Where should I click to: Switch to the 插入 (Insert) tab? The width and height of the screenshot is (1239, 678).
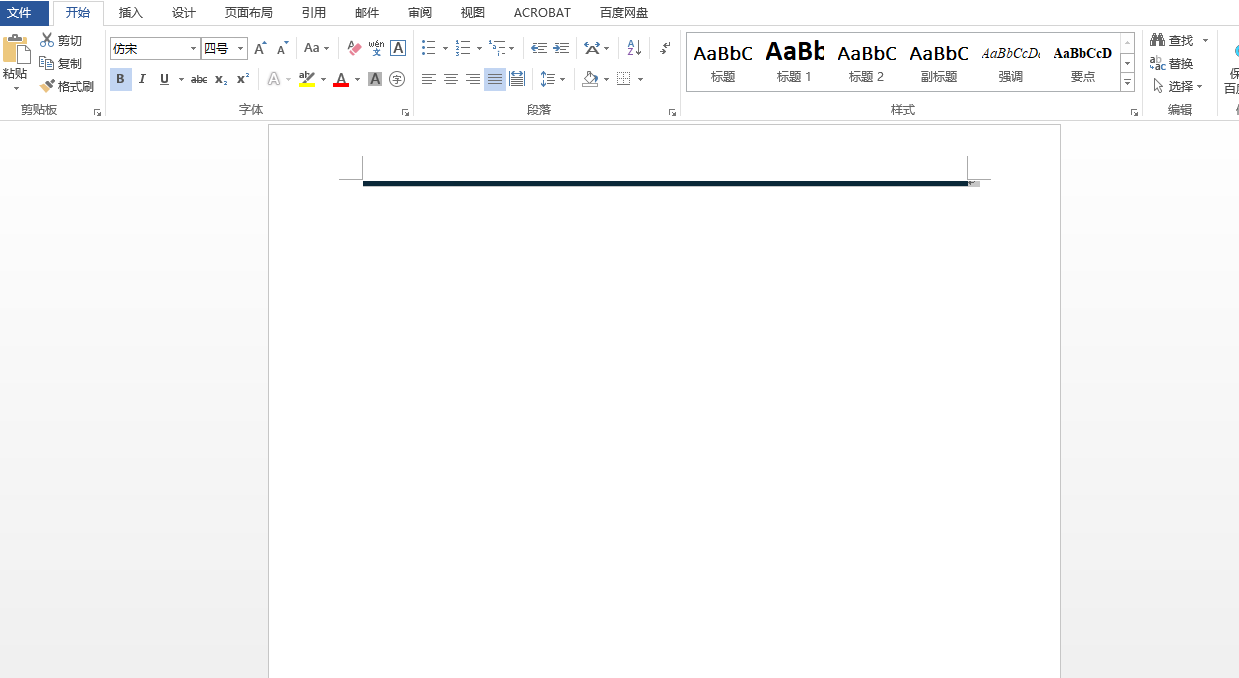(x=131, y=13)
